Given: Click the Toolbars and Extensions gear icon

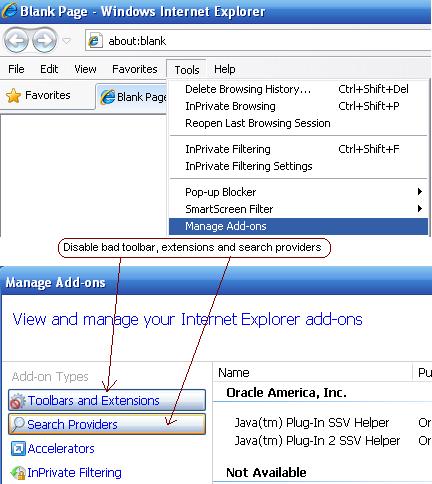Looking at the screenshot, I should pos(17,401).
